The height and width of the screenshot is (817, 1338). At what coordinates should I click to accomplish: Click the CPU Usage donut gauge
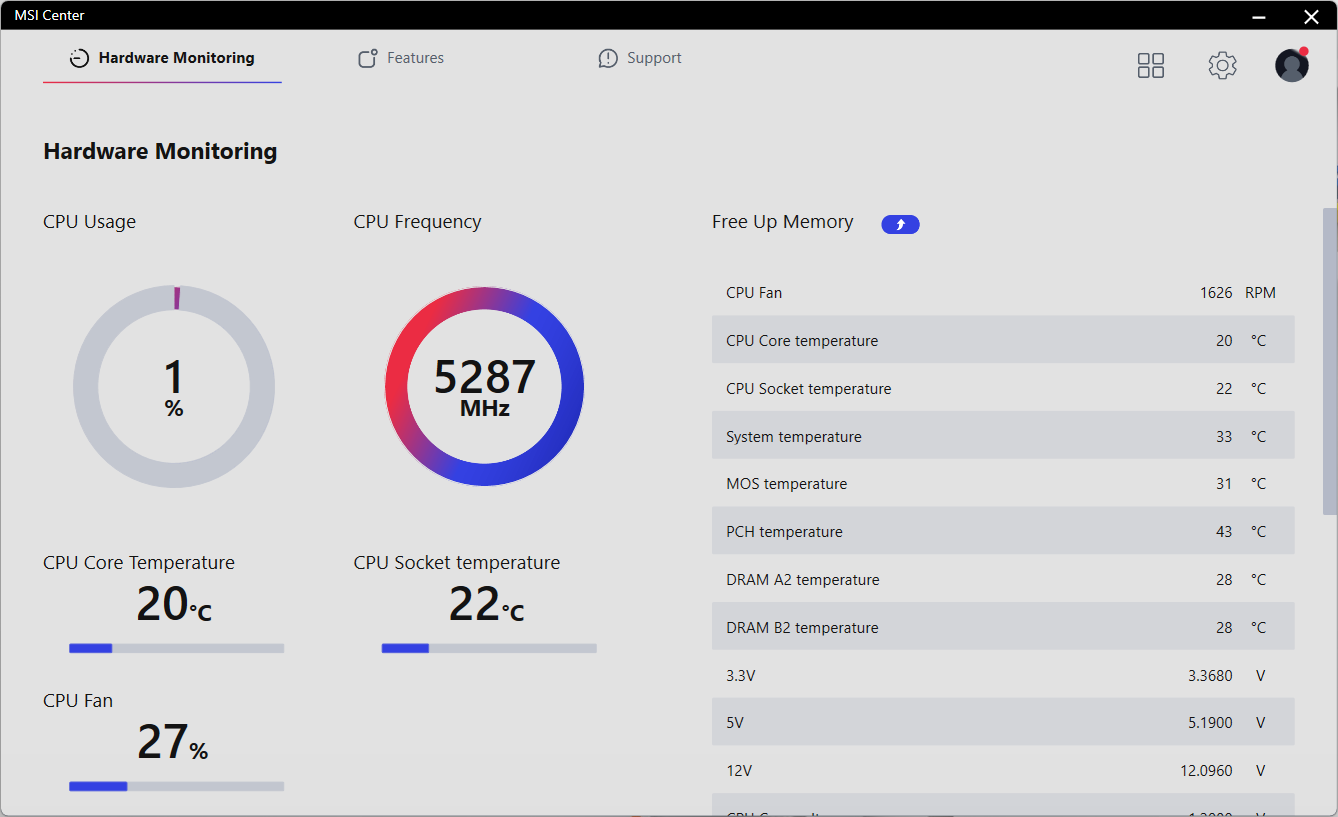pos(174,386)
